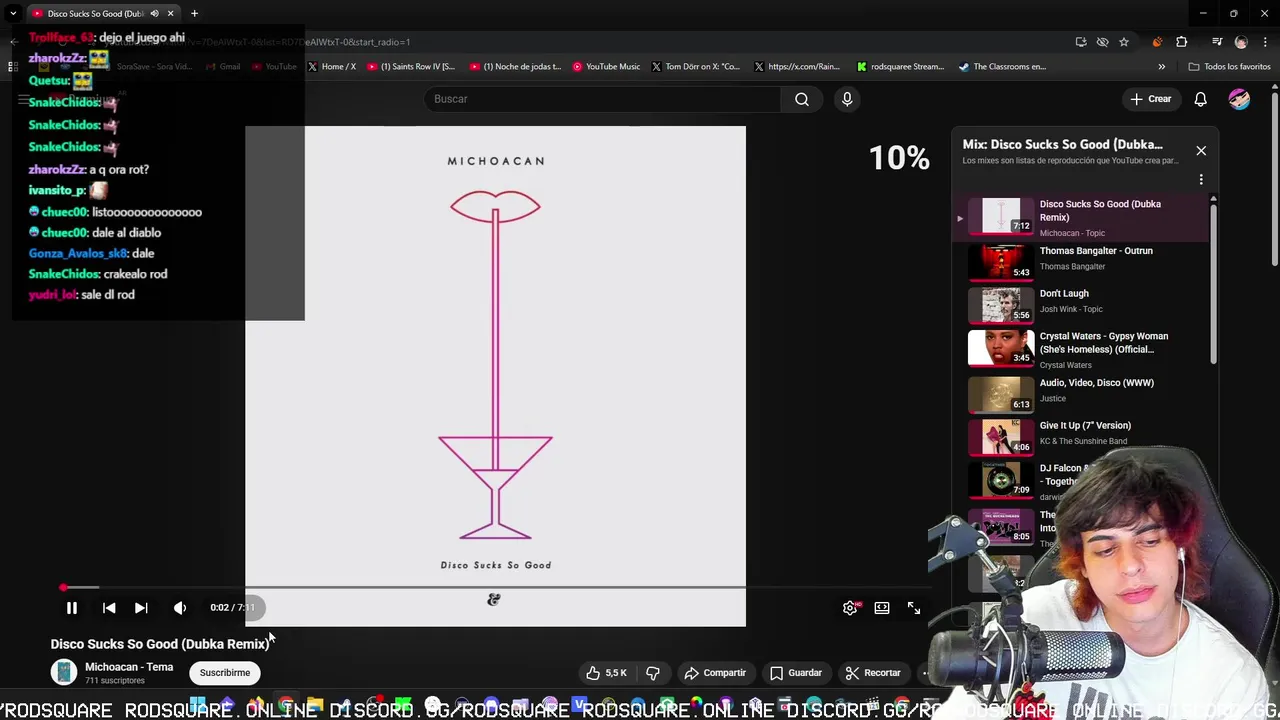Mute the tab via speaker icon
This screenshot has width=1280, height=720.
(154, 13)
